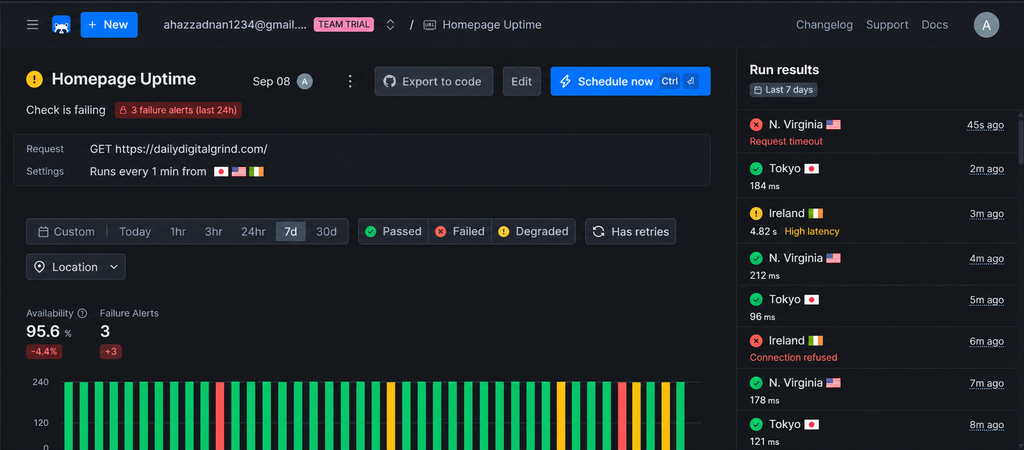The width and height of the screenshot is (1024, 450).
Task: Open Ireland Connection refused result
Action: click(x=877, y=347)
